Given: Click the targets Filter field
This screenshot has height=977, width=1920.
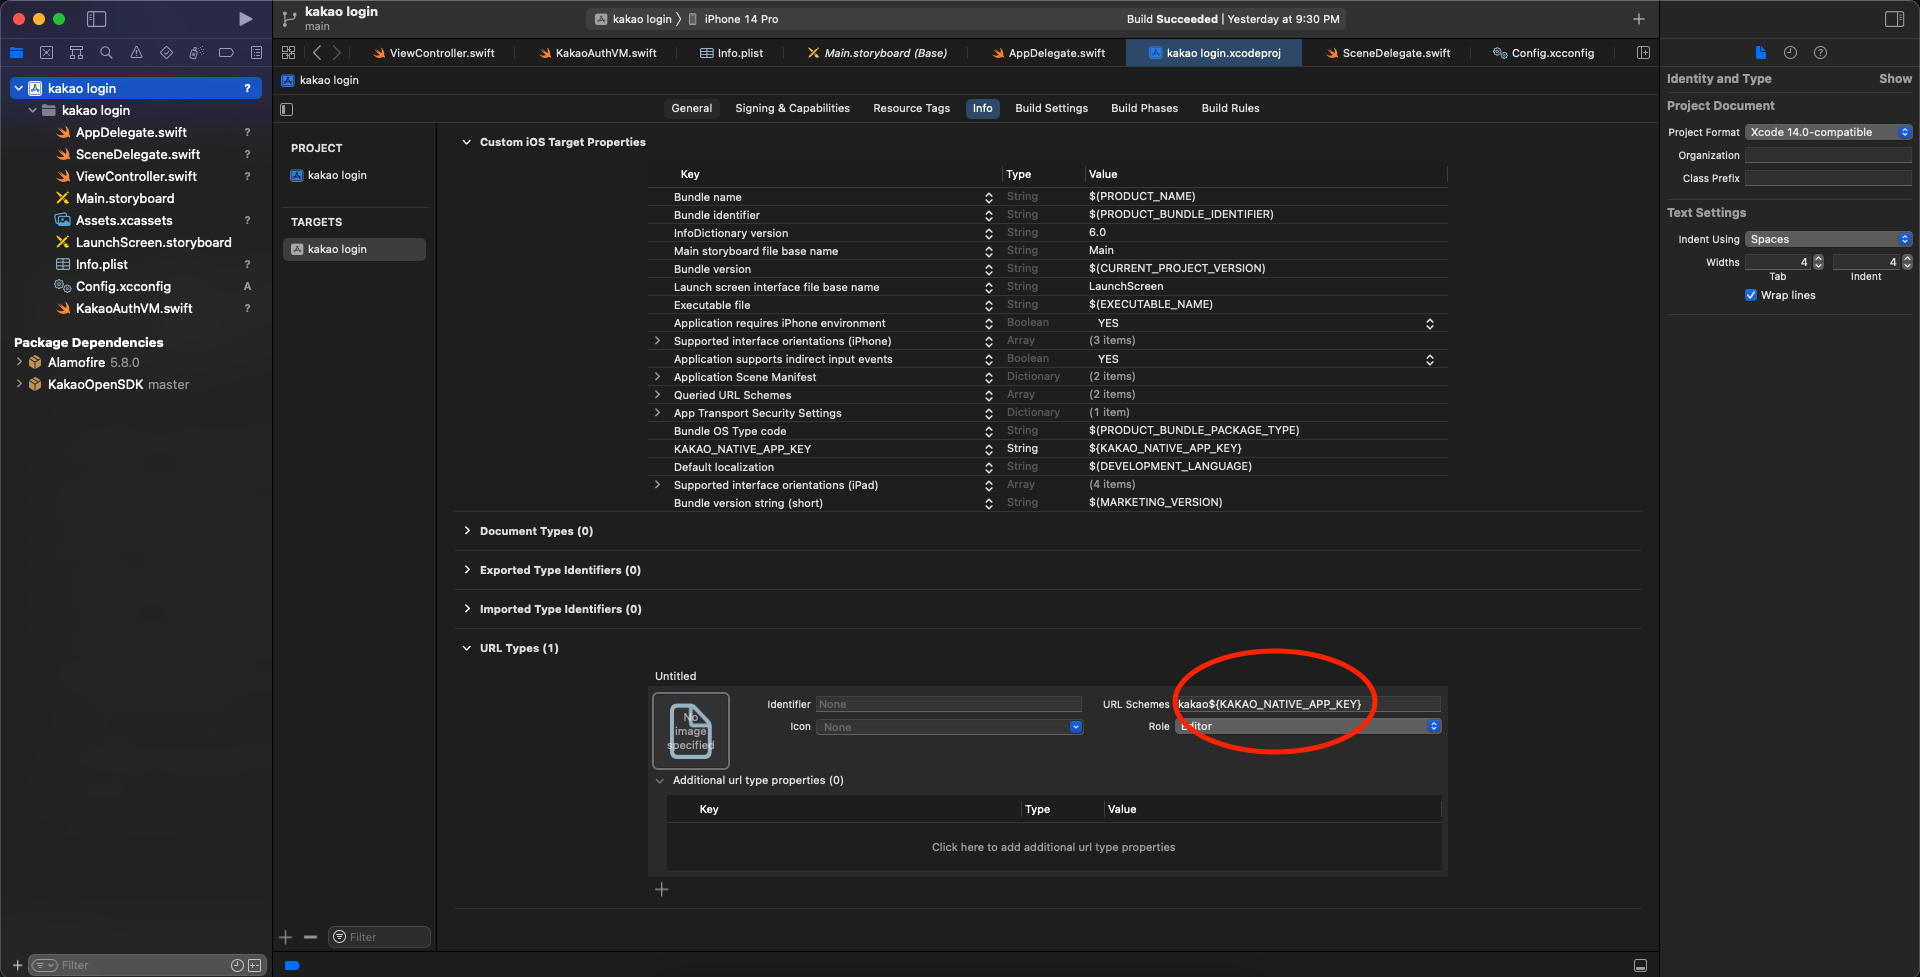Looking at the screenshot, I should point(380,937).
